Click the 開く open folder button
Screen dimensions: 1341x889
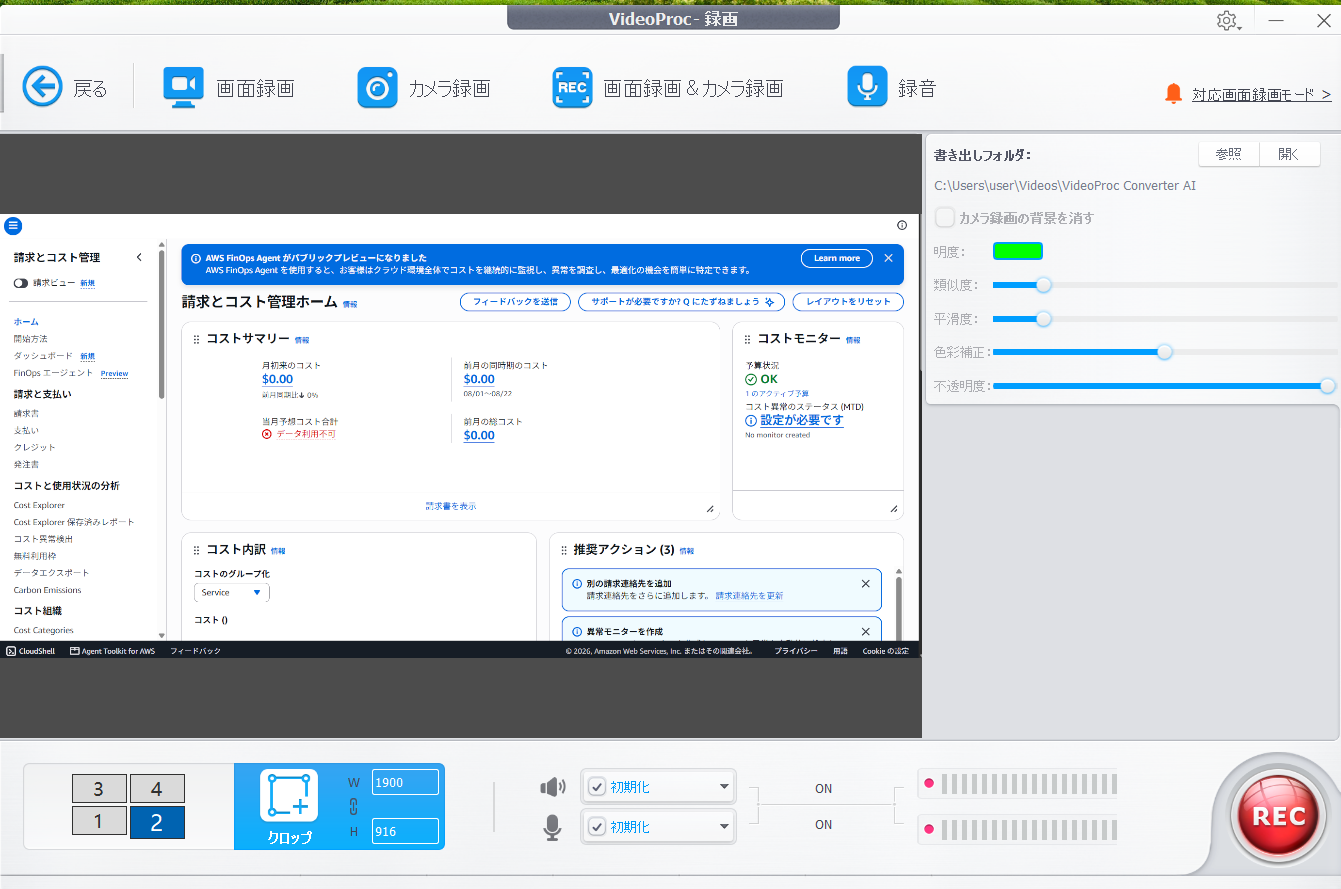[x=1290, y=154]
